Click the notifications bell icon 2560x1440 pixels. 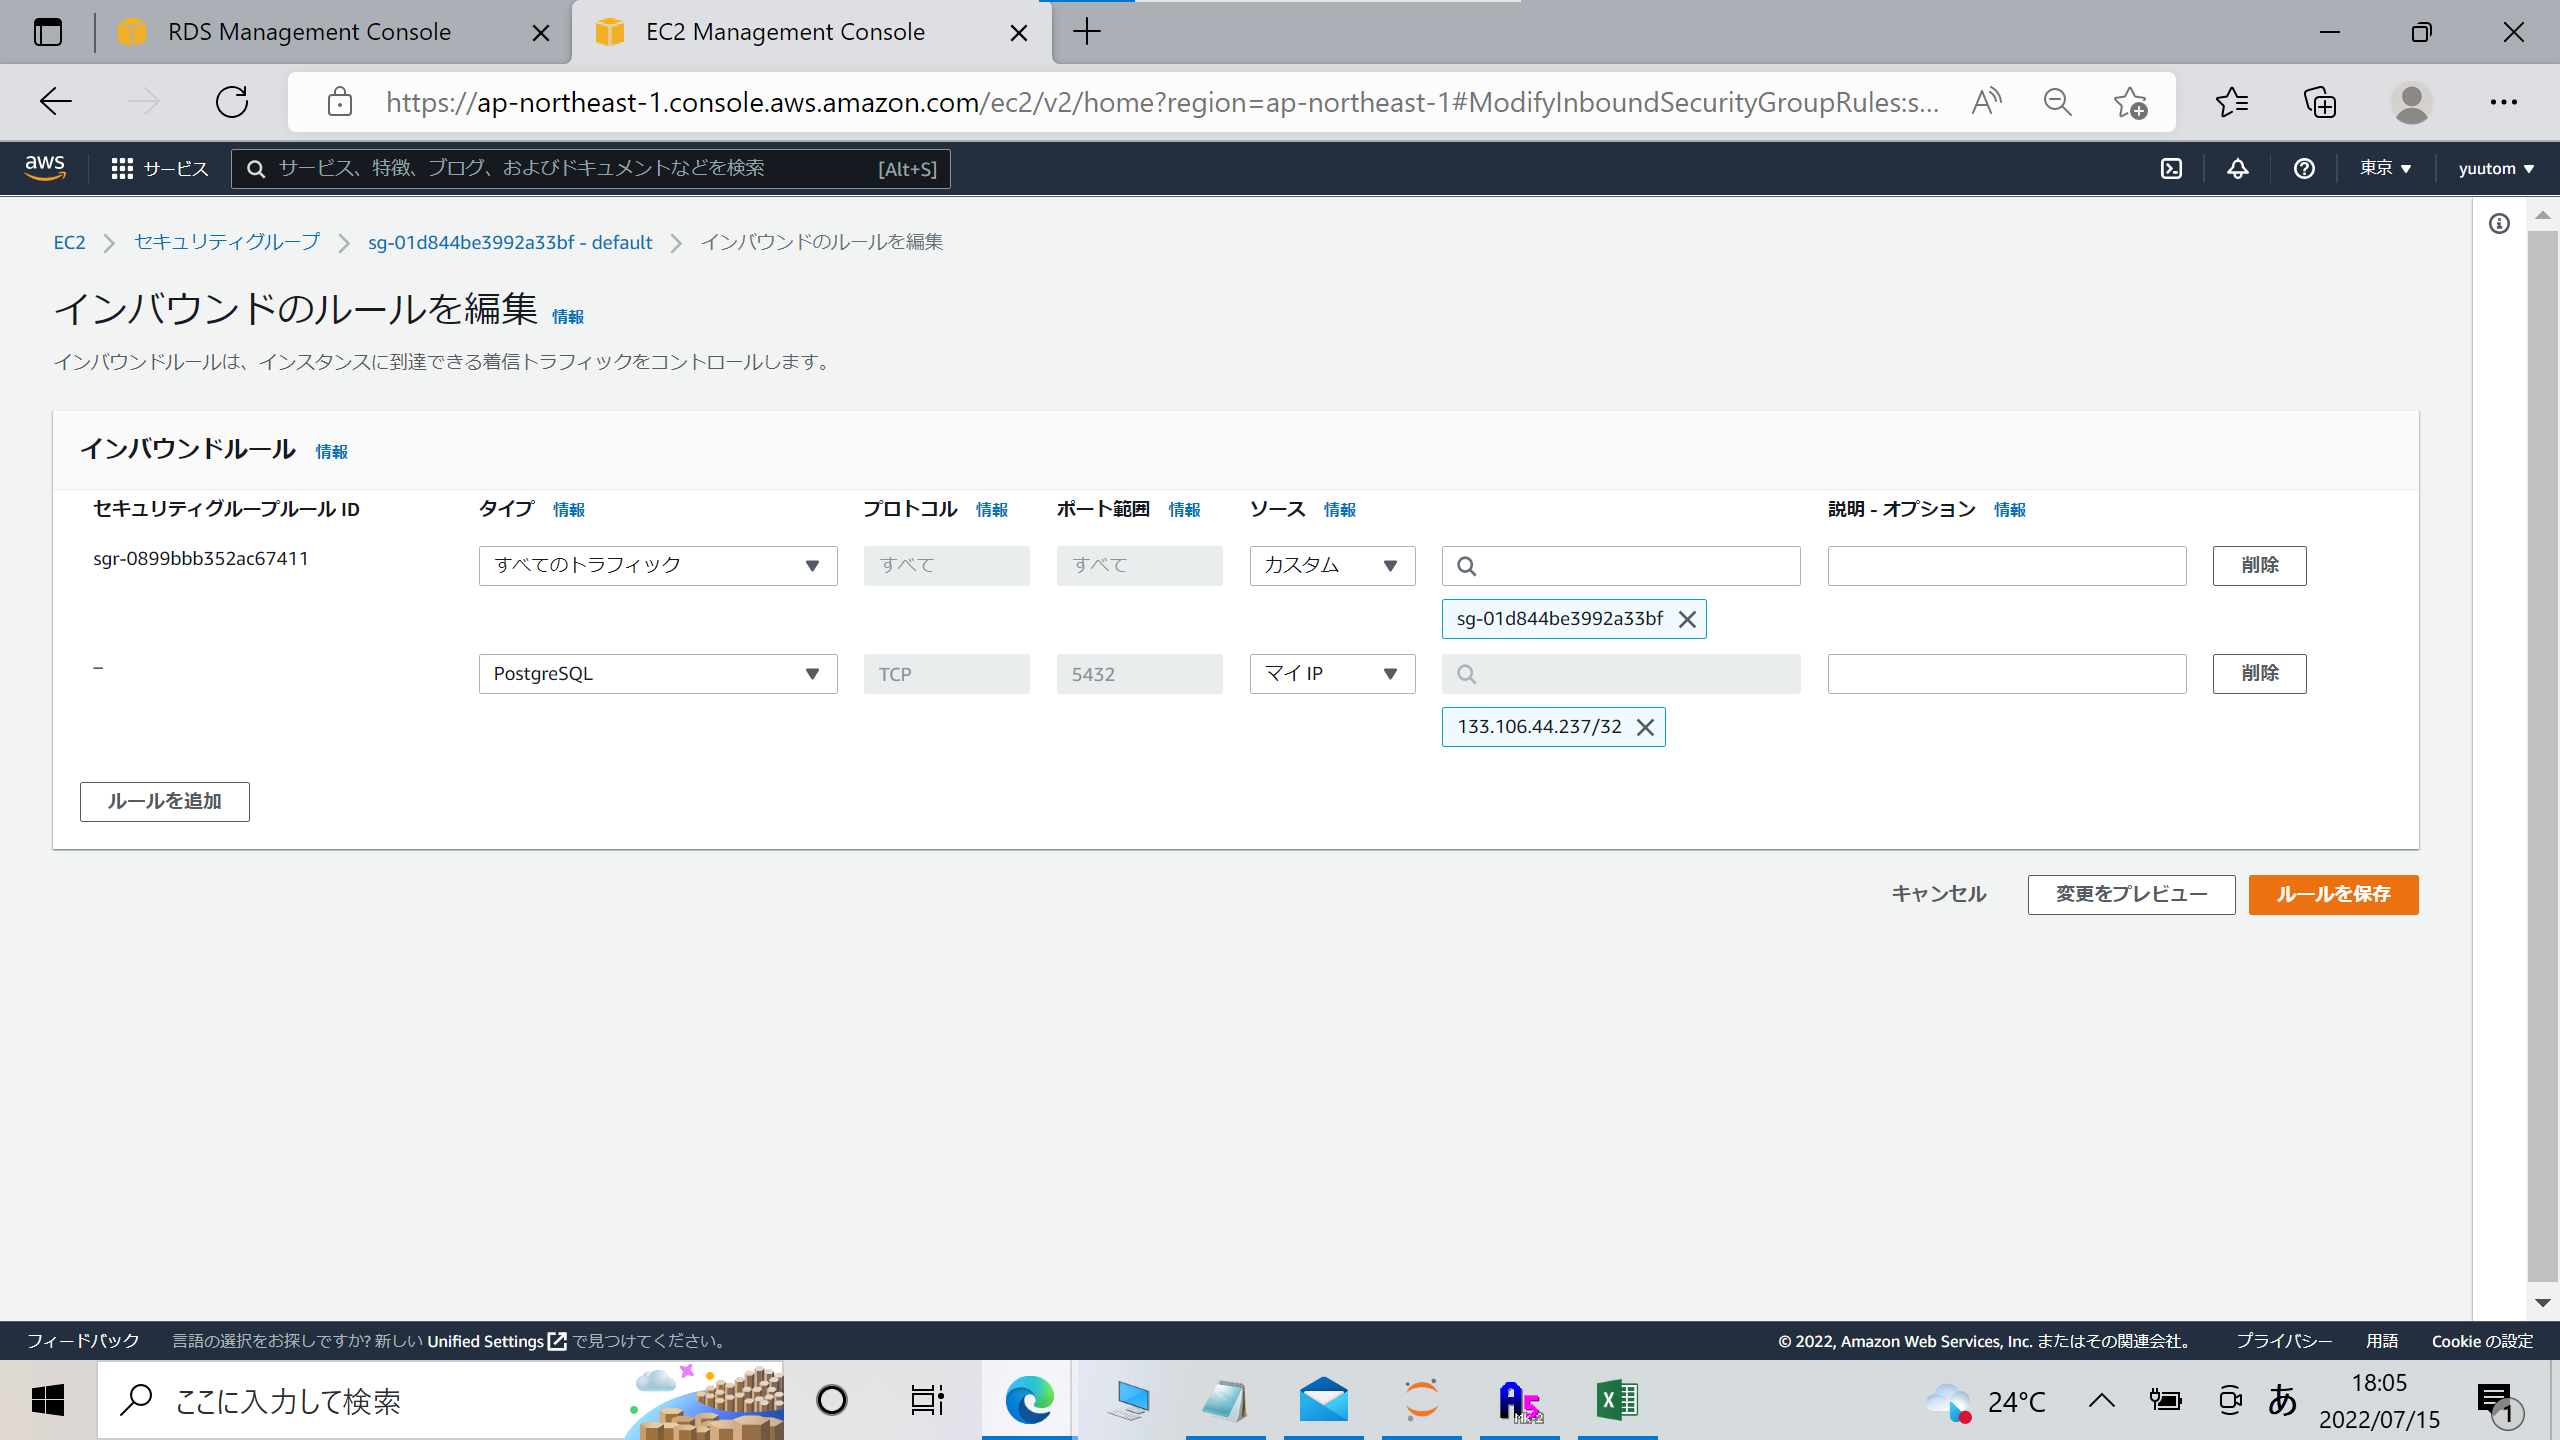point(2237,168)
